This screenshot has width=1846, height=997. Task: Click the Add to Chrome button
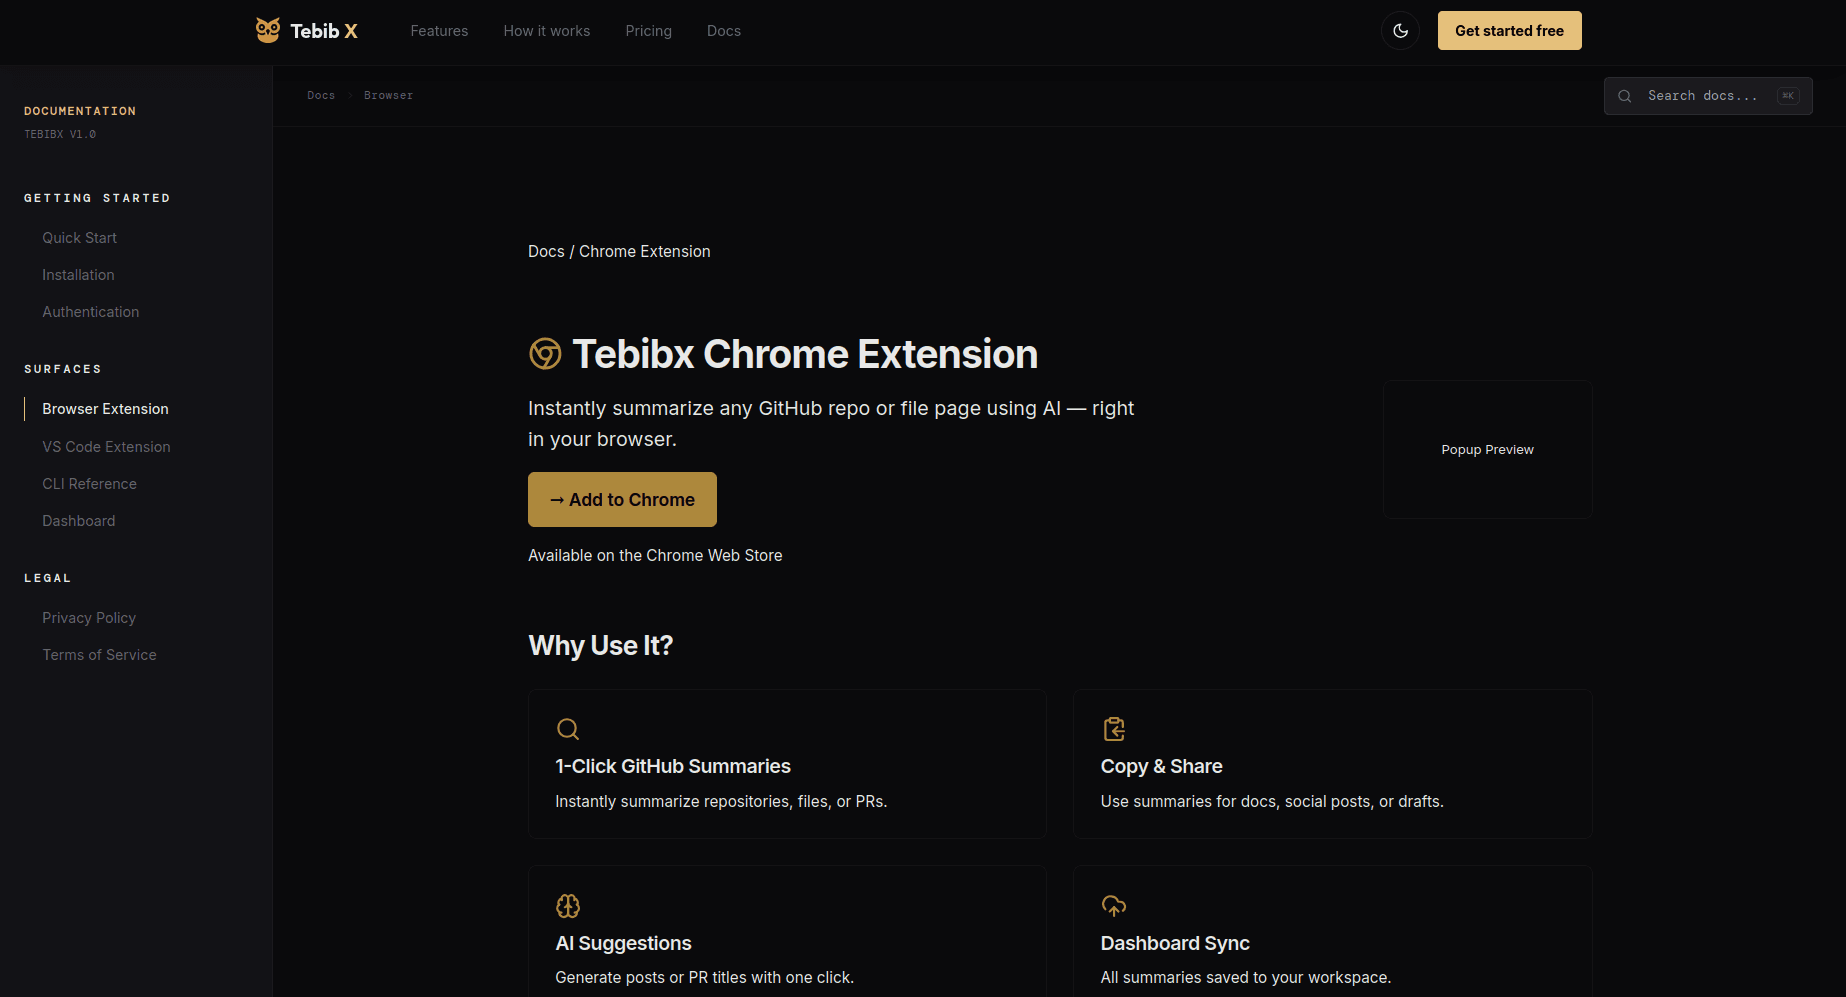coord(622,499)
